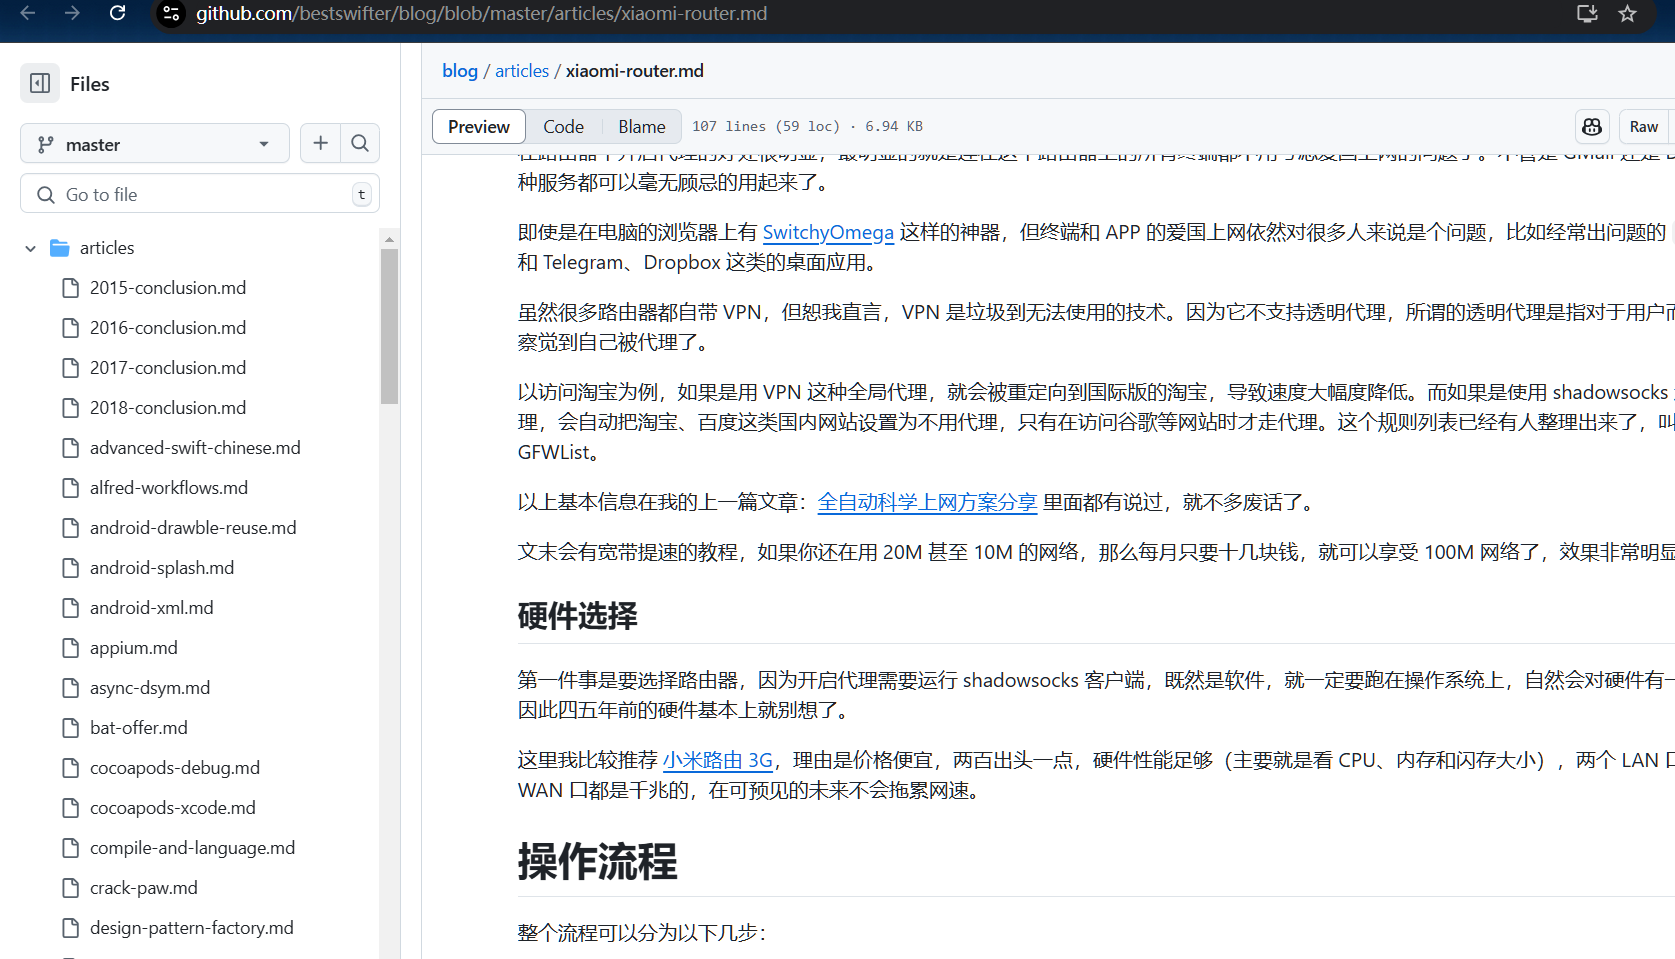Open blog breadcrumb link
Image resolution: width=1675 pixels, height=959 pixels.
click(460, 71)
